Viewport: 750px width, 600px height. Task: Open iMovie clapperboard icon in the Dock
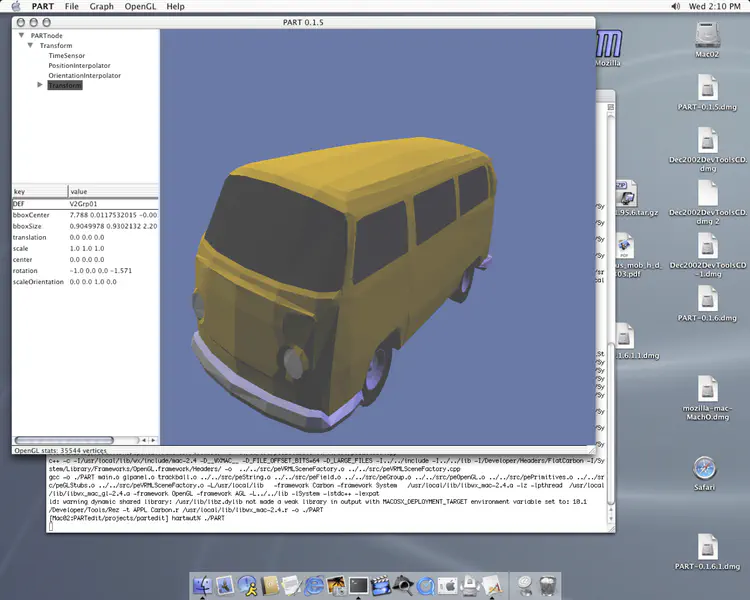[x=381, y=585]
